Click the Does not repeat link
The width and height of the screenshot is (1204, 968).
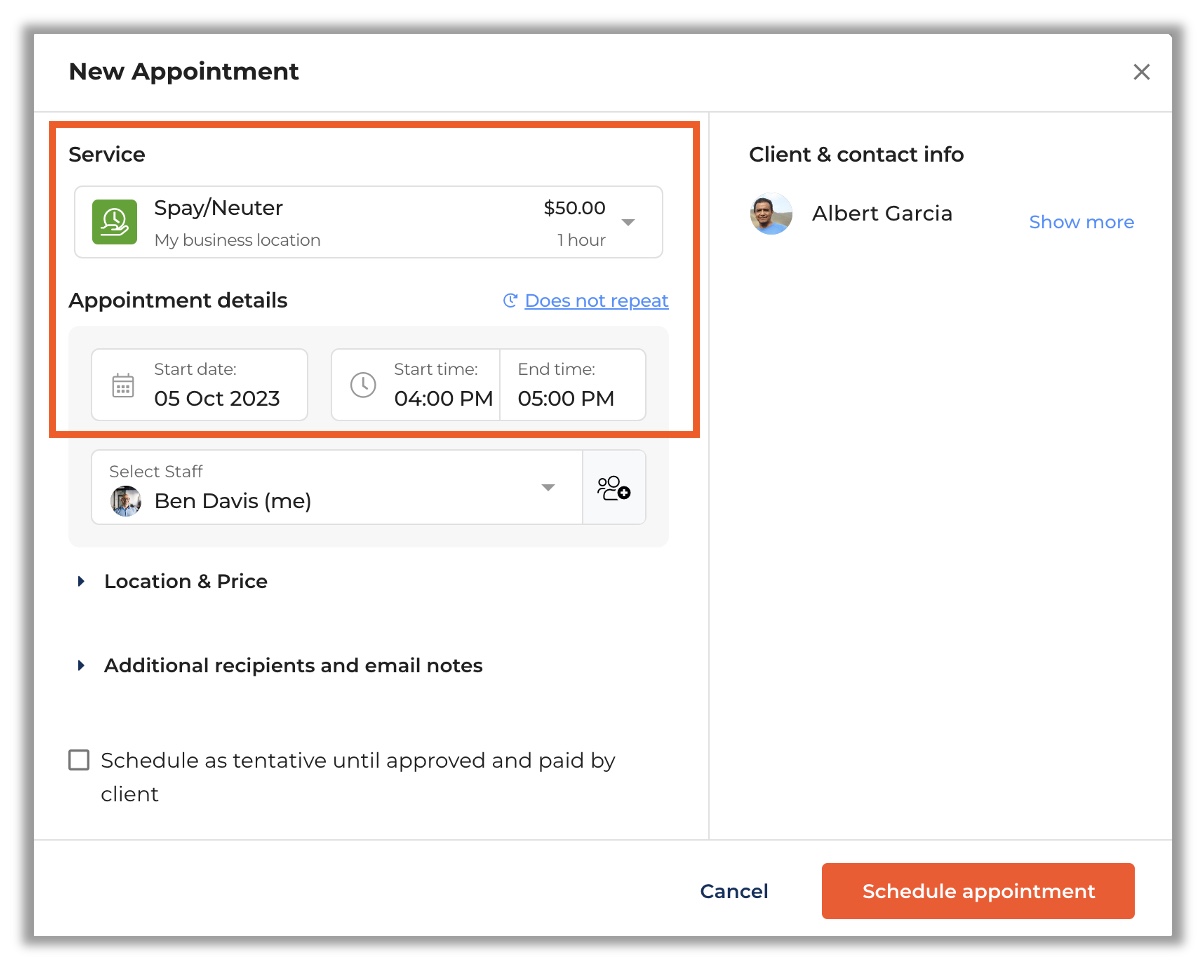[596, 301]
